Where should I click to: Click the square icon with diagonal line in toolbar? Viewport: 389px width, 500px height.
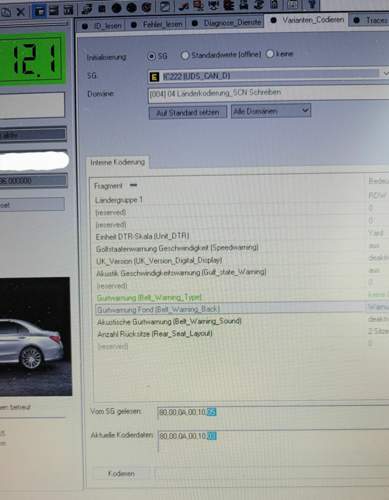click(165, 6)
